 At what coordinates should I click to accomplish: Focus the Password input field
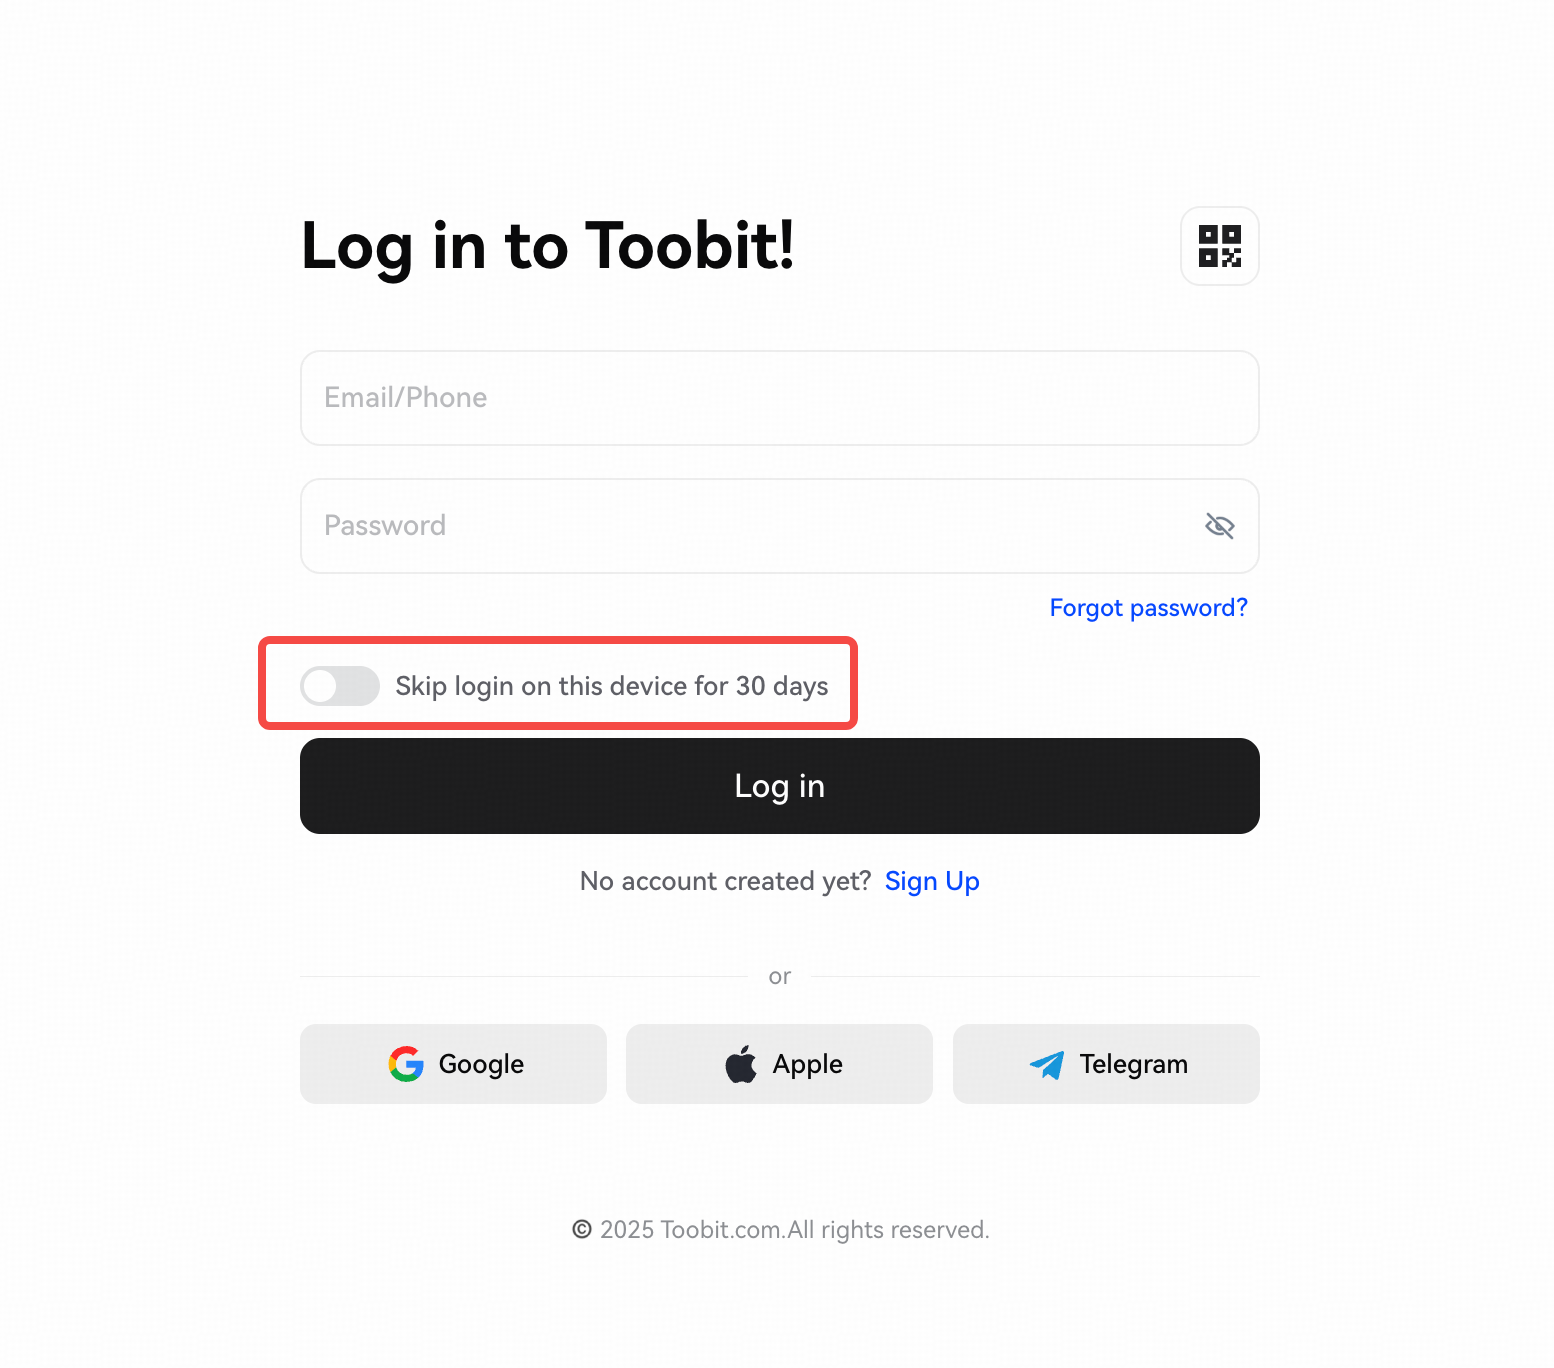click(x=750, y=526)
